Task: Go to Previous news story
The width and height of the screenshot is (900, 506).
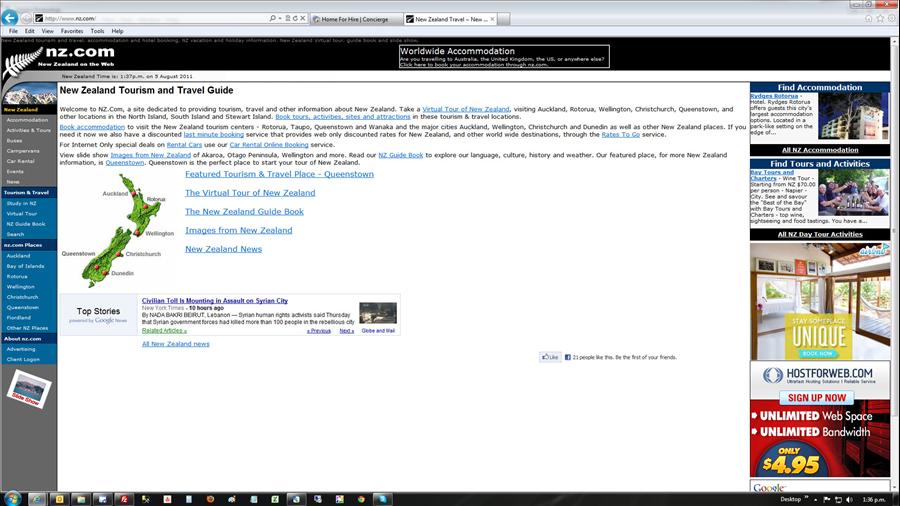Action: pyautogui.click(x=319, y=331)
